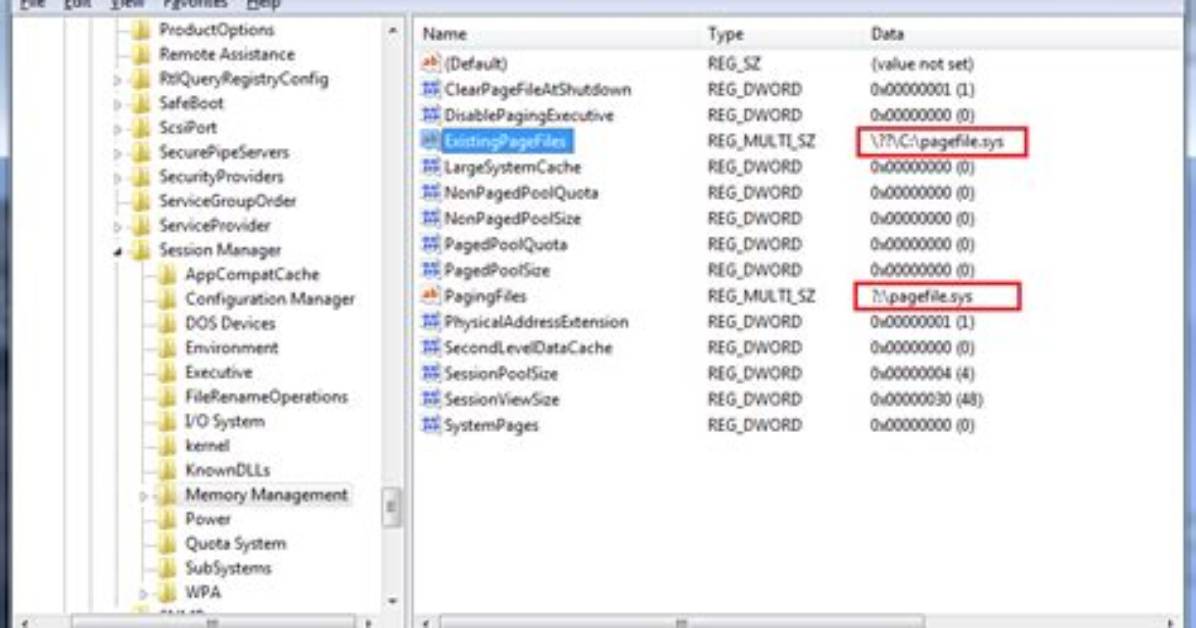
Task: Click the '(value not set)' data cell
Action: [921, 63]
